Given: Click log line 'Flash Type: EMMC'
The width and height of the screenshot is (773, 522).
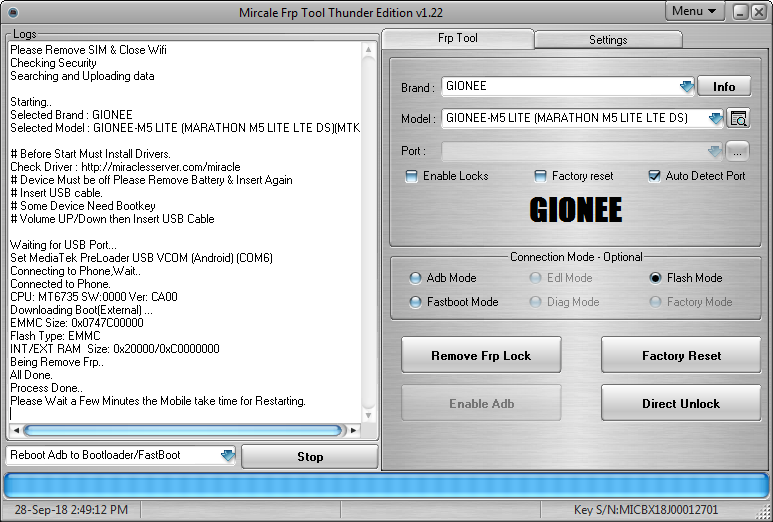Looking at the screenshot, I should pyautogui.click(x=55, y=336).
